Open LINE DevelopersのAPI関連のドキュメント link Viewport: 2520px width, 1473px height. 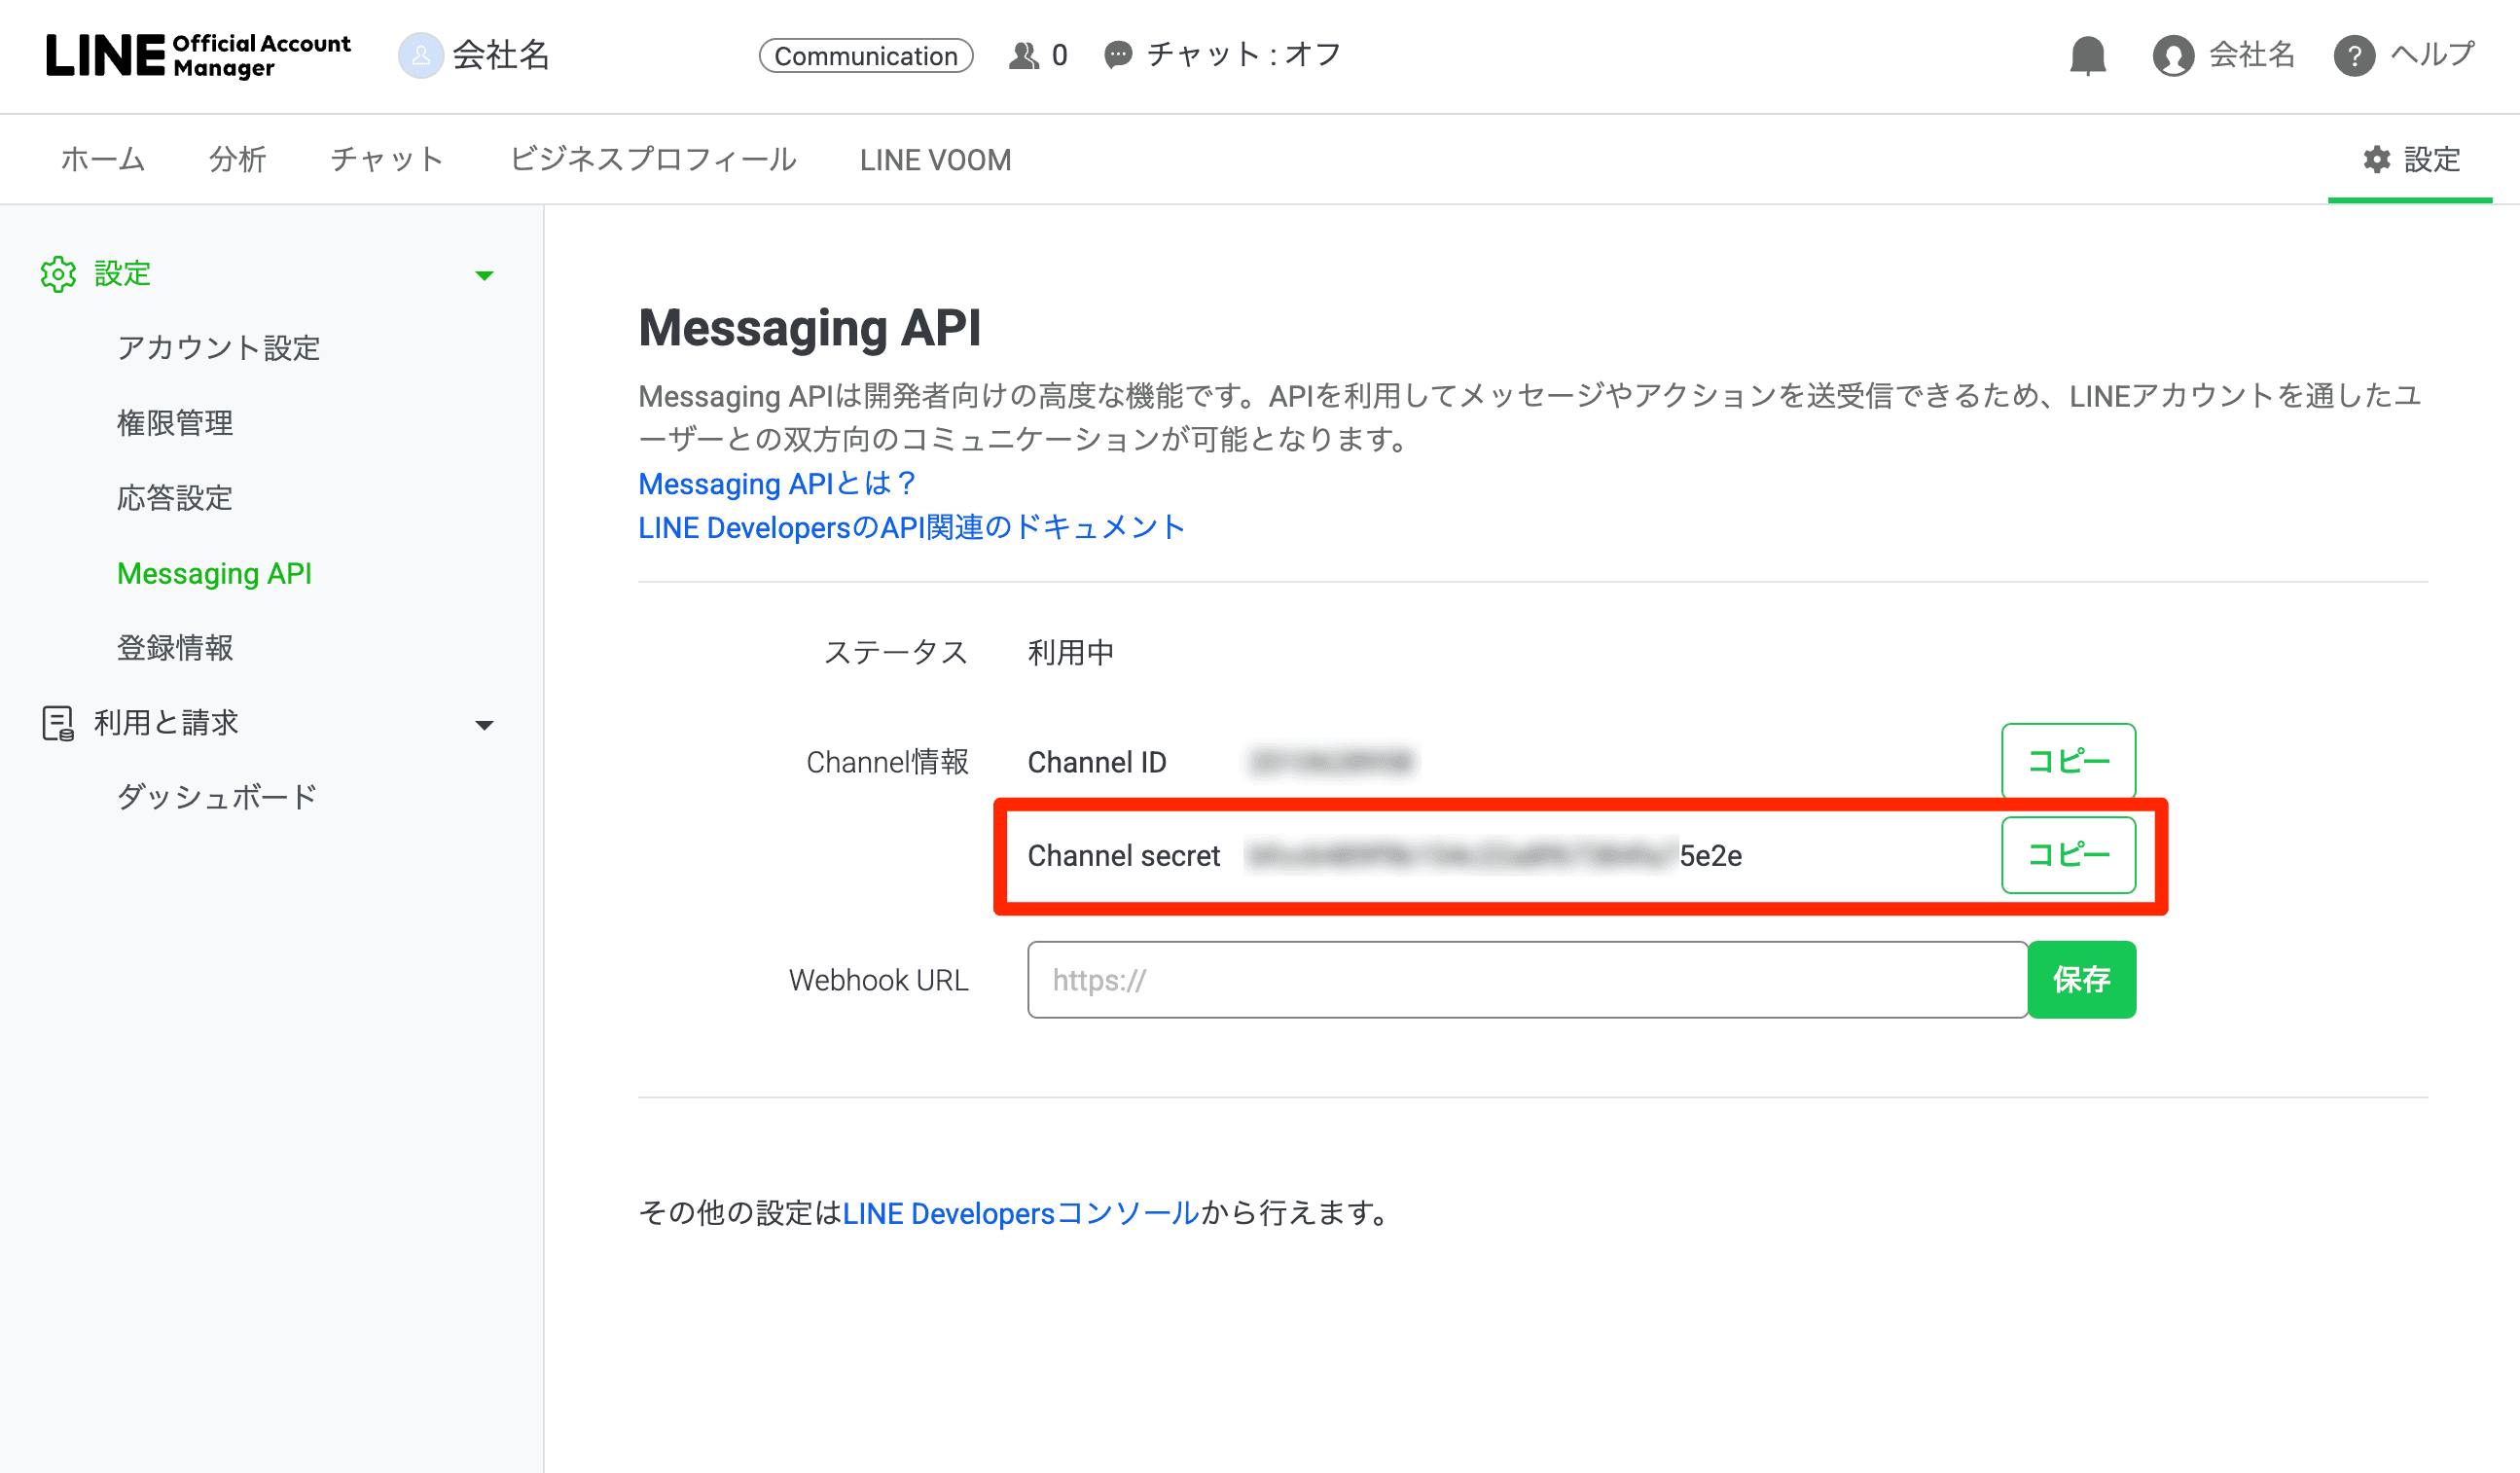[912, 528]
